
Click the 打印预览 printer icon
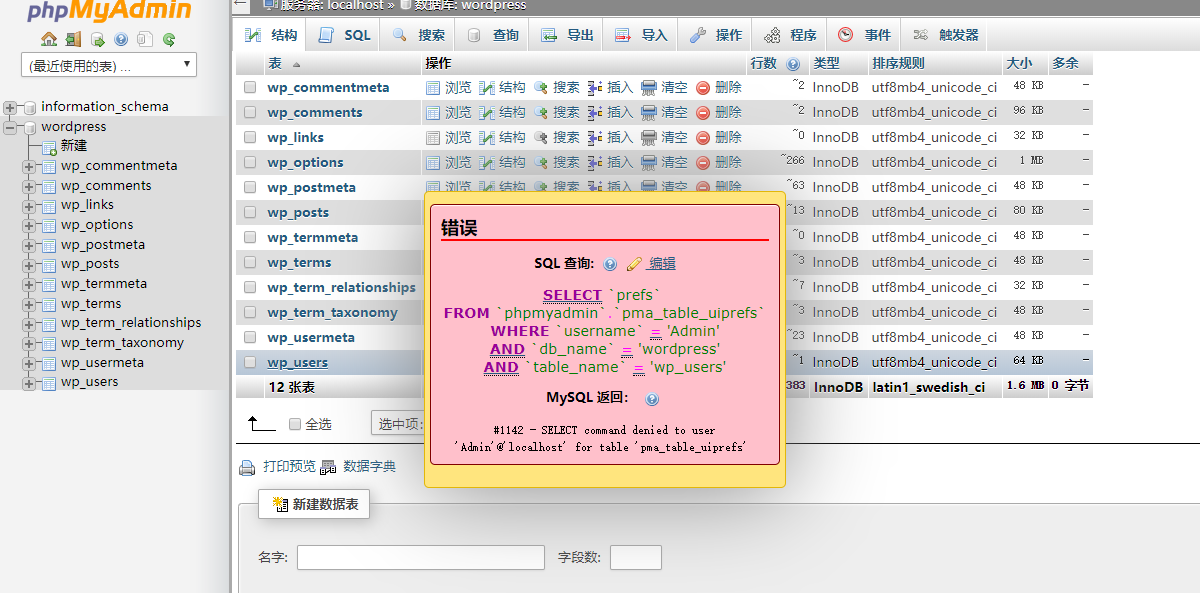pos(247,467)
